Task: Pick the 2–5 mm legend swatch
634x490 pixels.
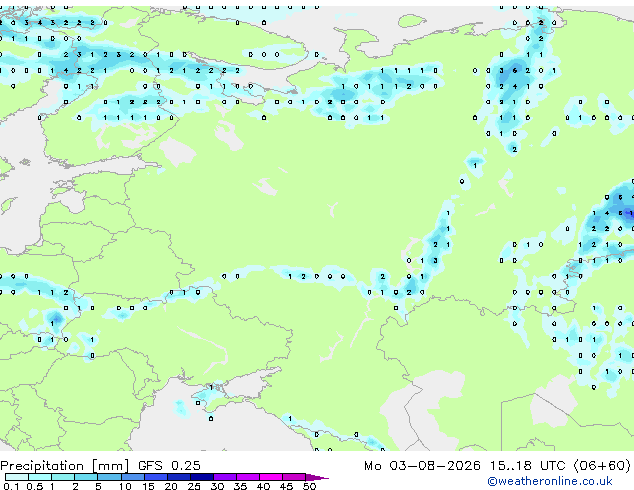Action: pos(86,477)
